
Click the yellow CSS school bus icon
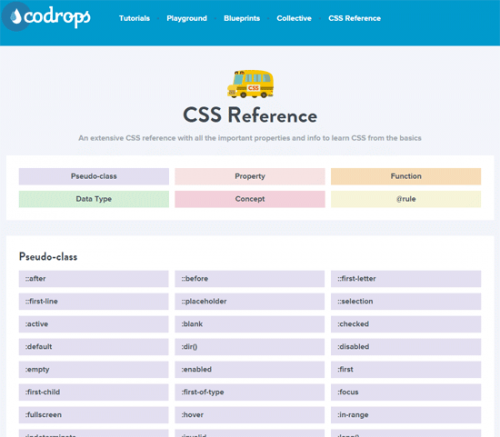(250, 84)
